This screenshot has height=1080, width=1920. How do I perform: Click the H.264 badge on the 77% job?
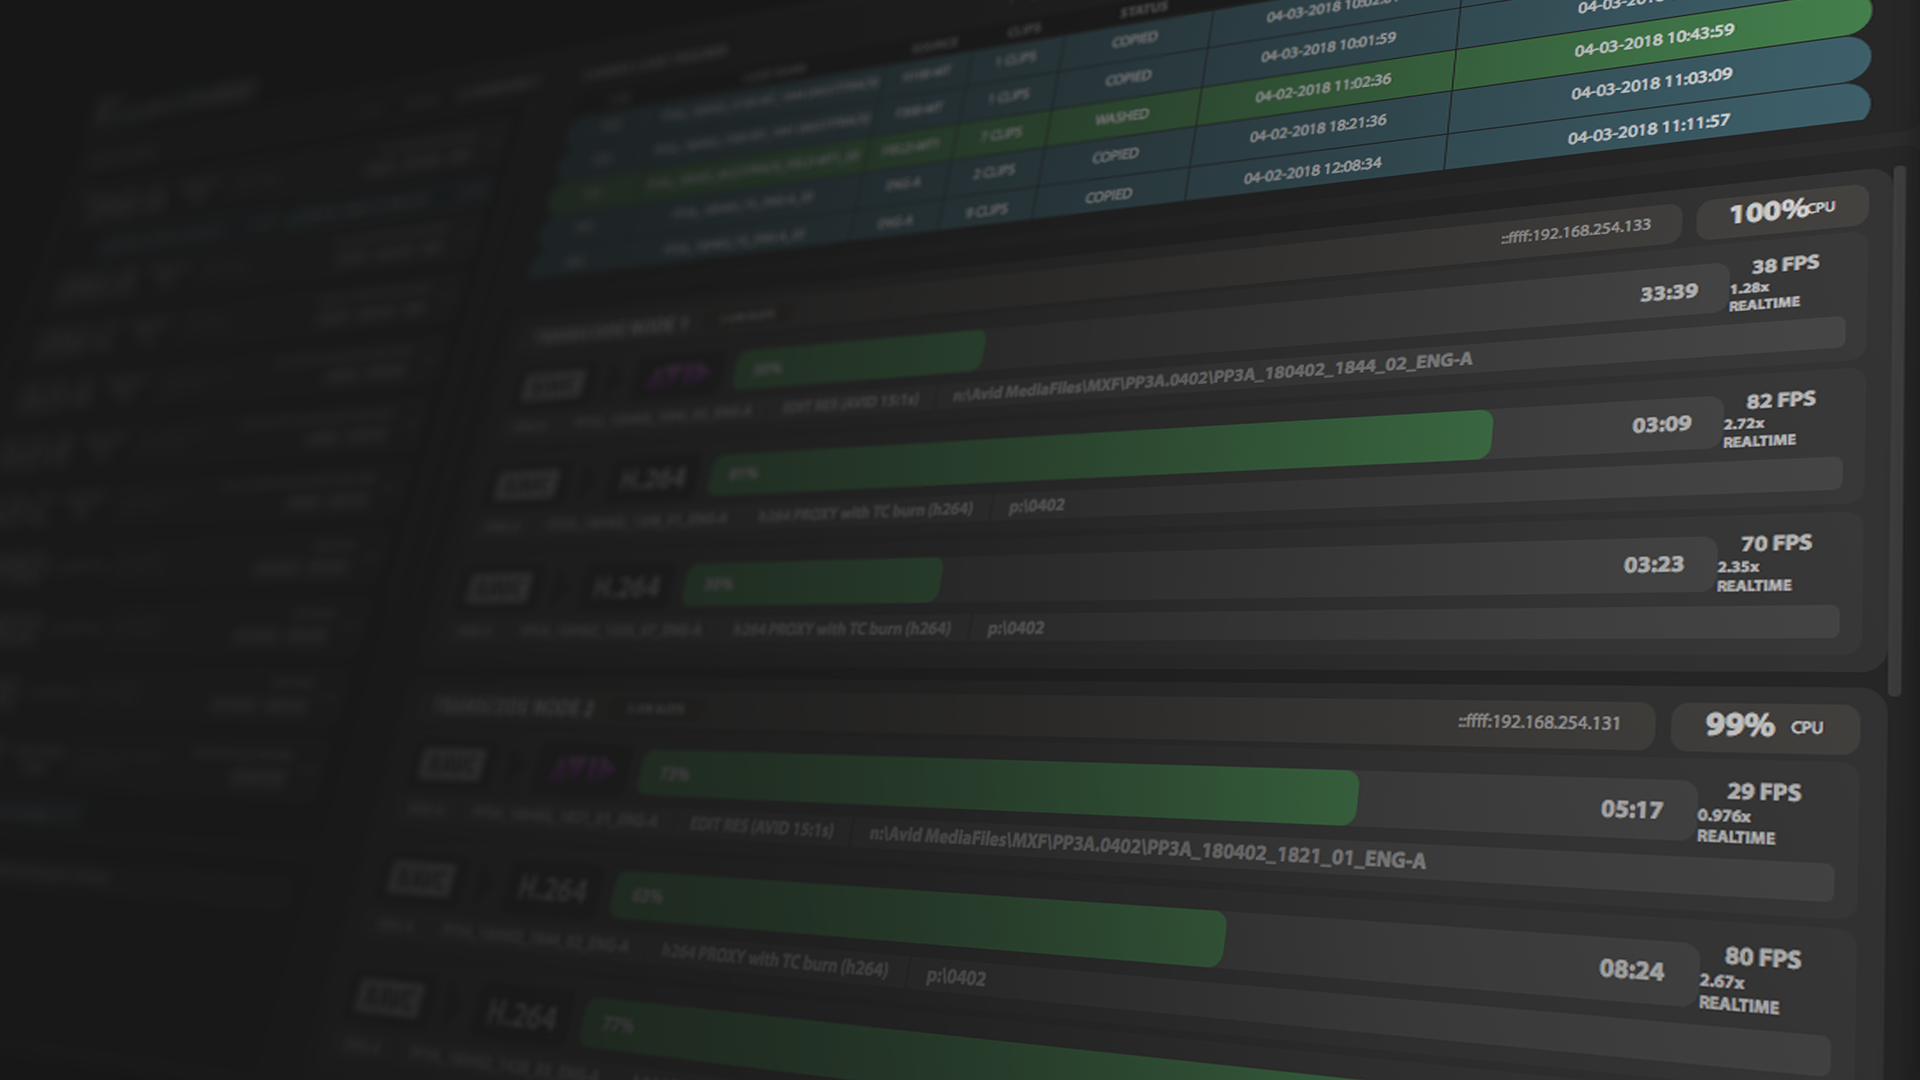pos(521,1015)
